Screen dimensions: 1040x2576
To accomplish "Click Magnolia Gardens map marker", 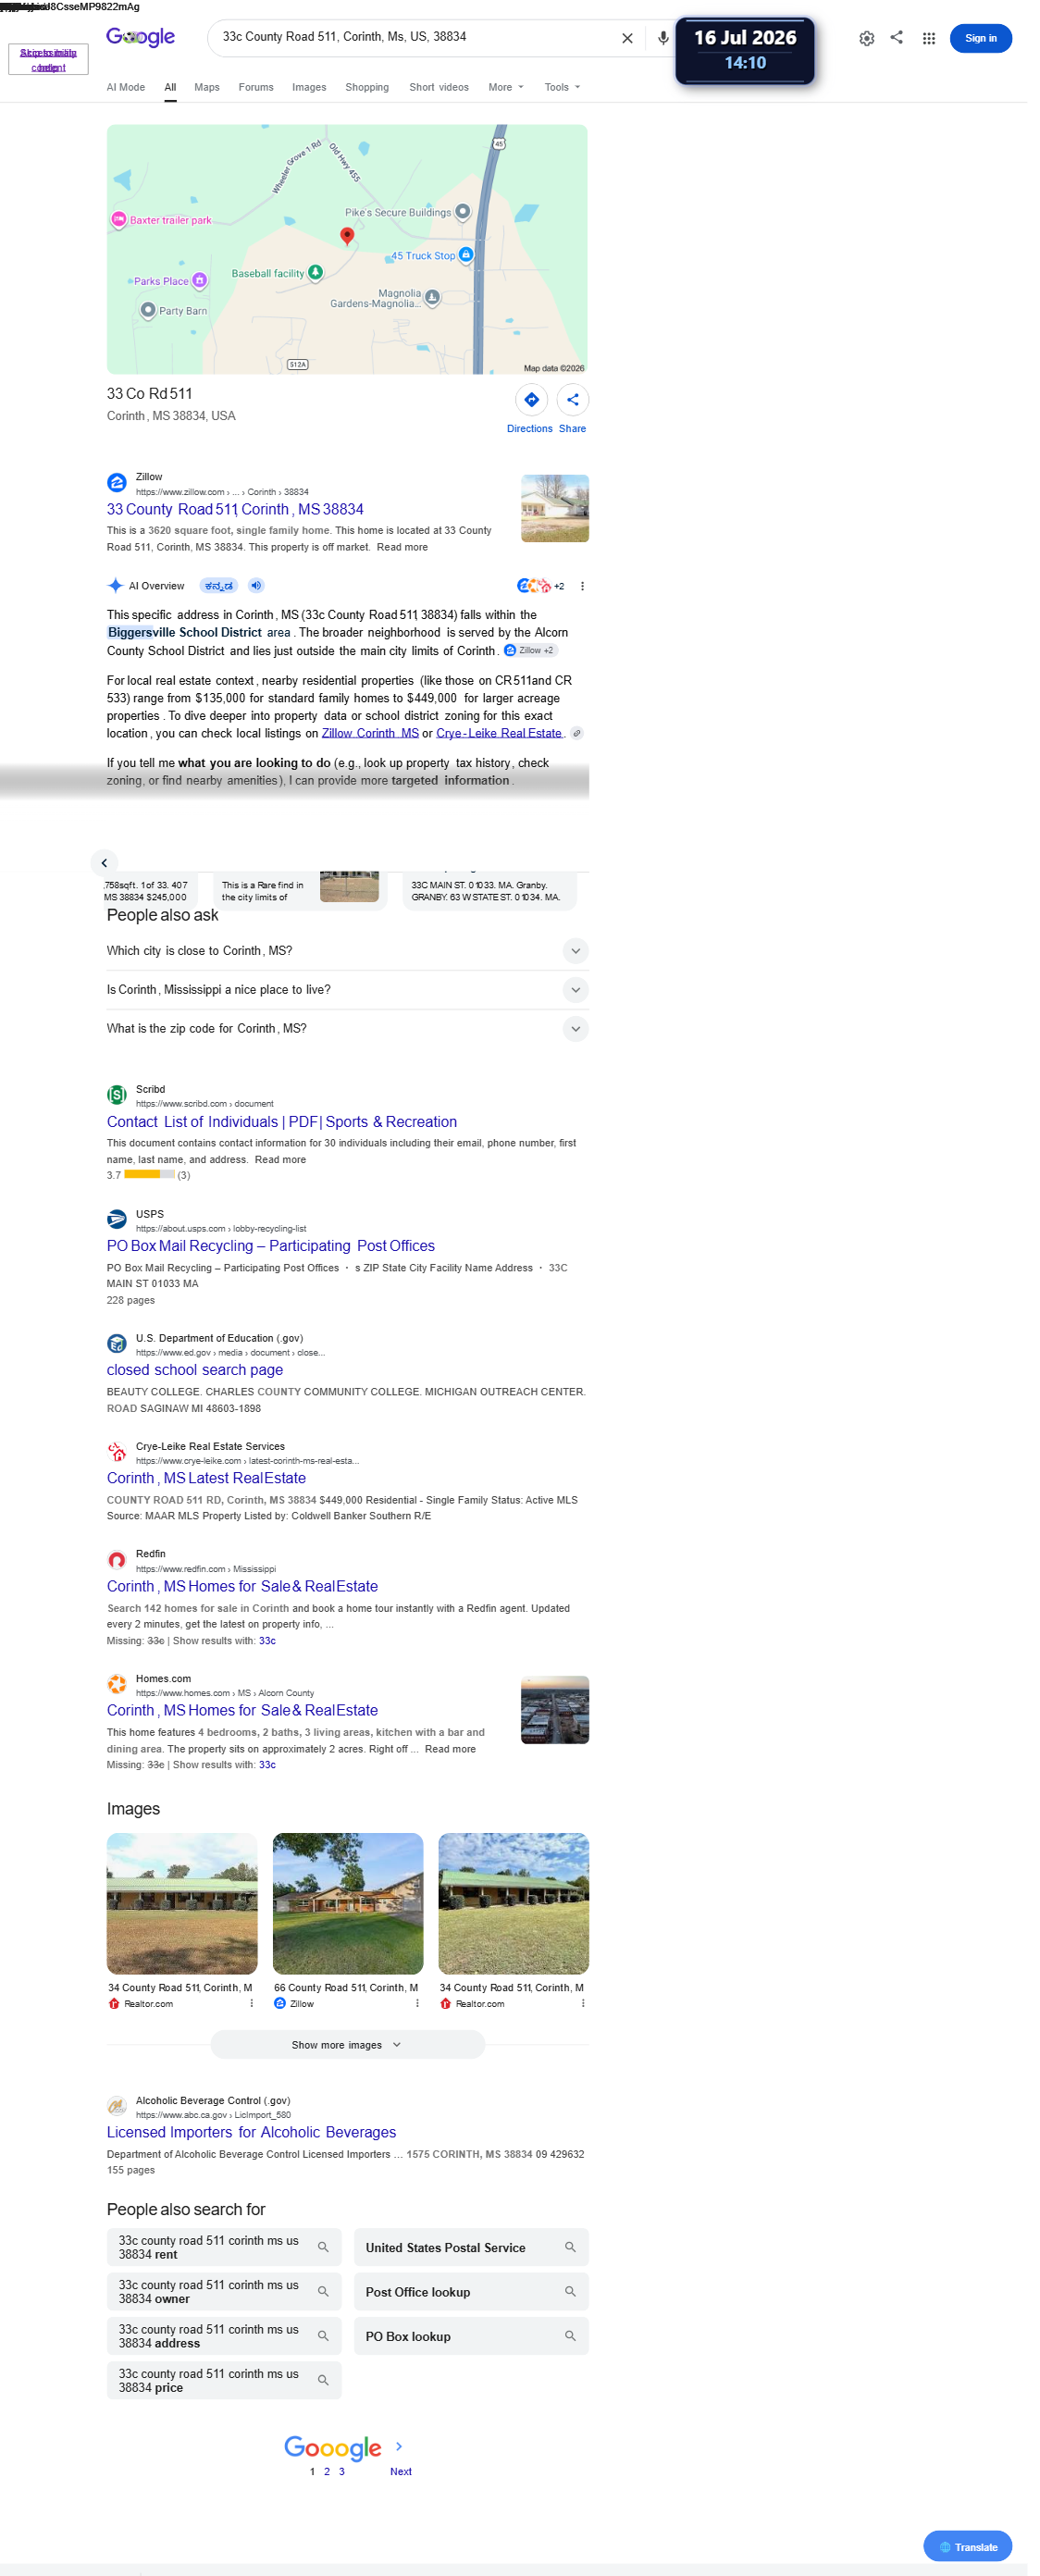I will 433,297.
